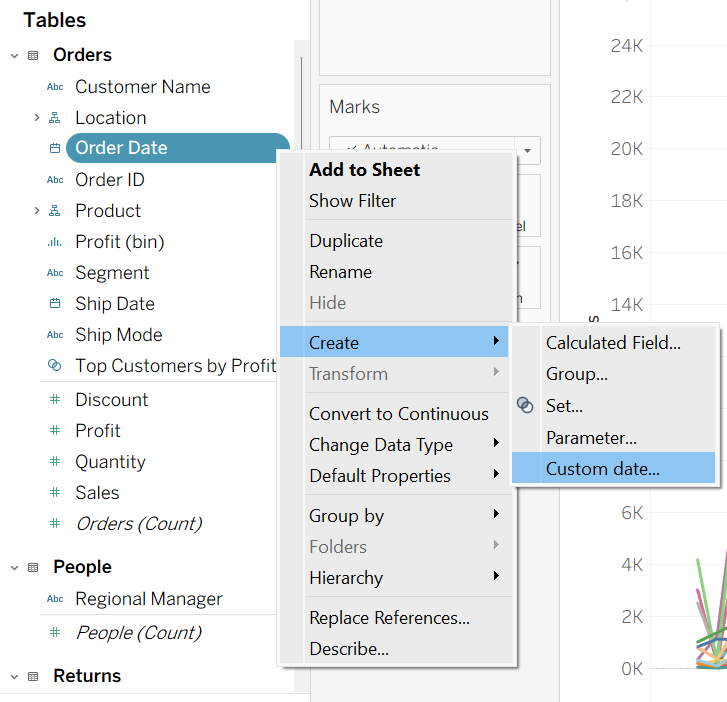Click the set icon beside Top Customers by Profit
Image resolution: width=727 pixels, height=702 pixels.
(55, 366)
